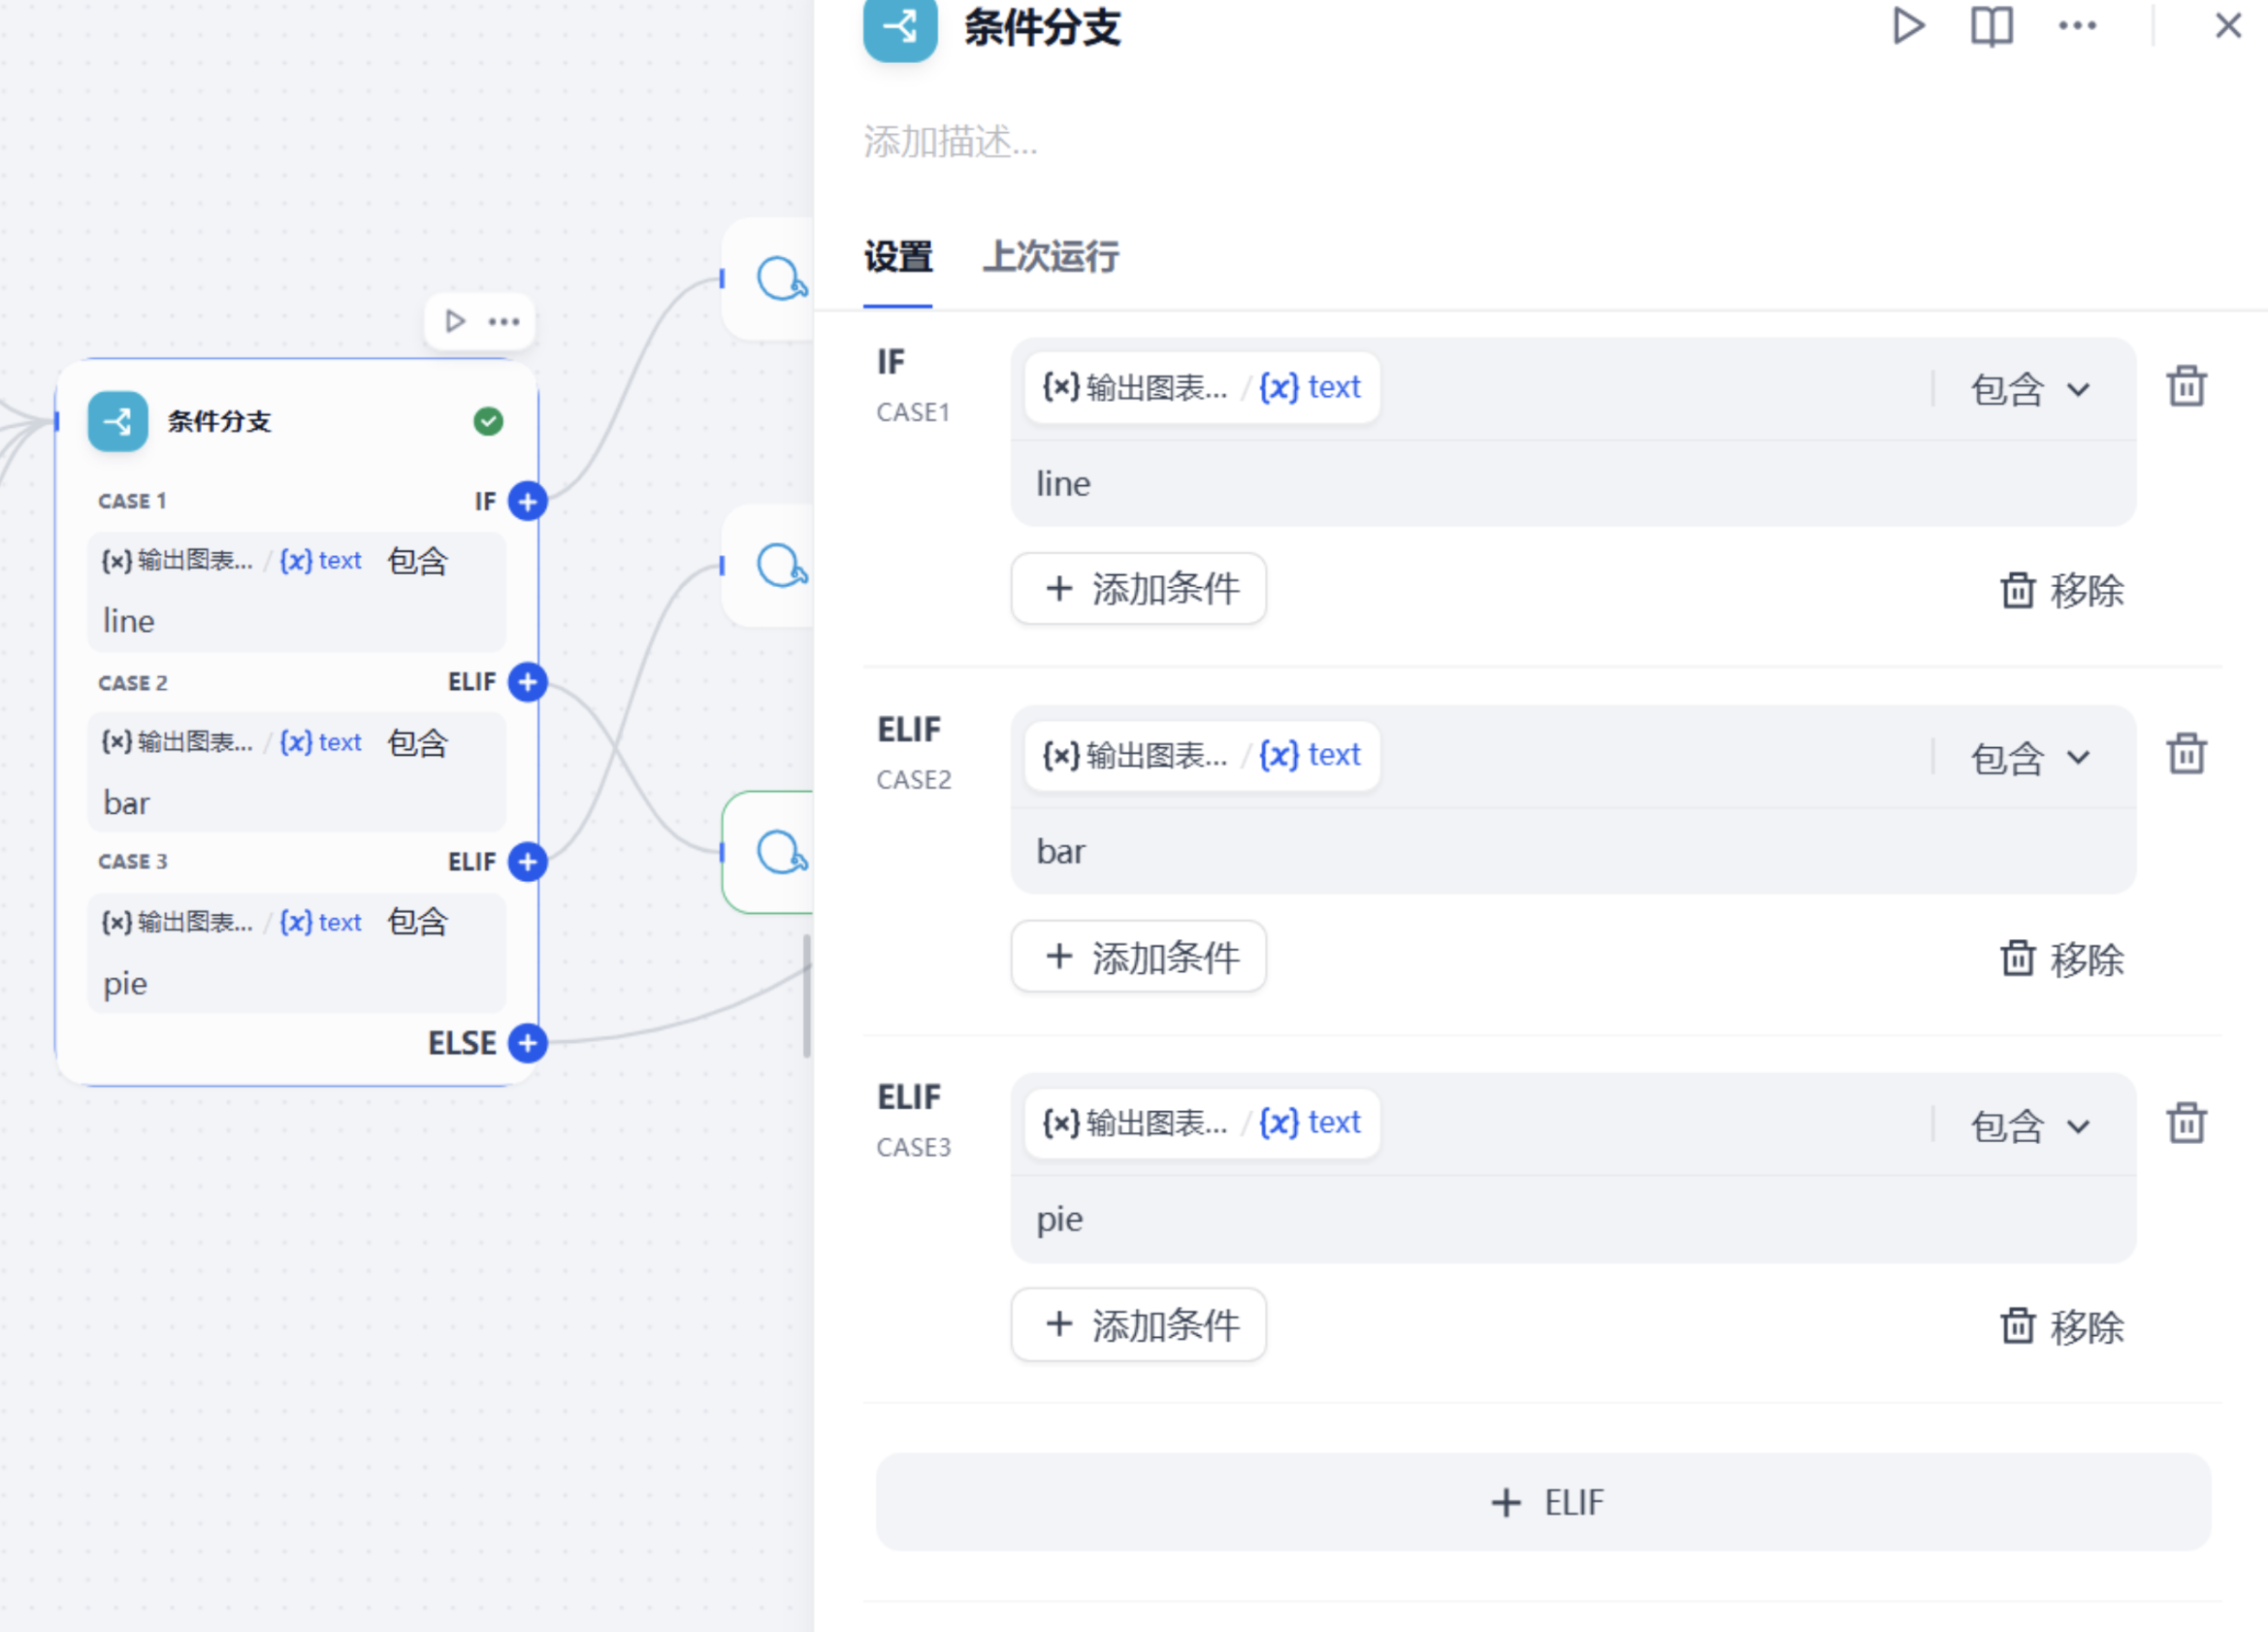Click the node's small play icon on canvas
This screenshot has width=2268, height=1632.
pos(455,321)
